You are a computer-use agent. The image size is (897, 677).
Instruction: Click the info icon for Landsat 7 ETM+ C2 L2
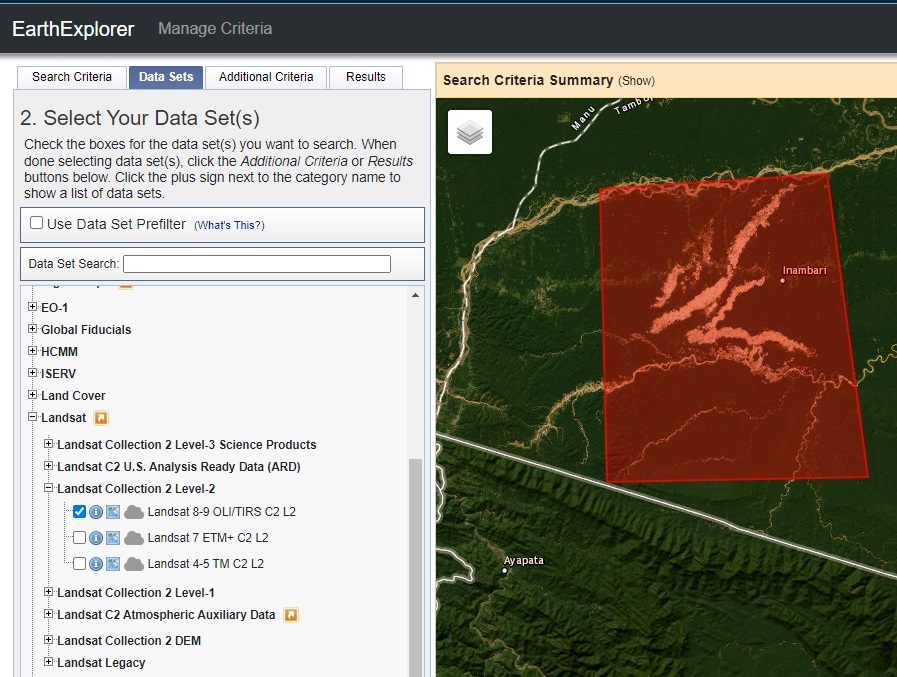click(x=96, y=538)
